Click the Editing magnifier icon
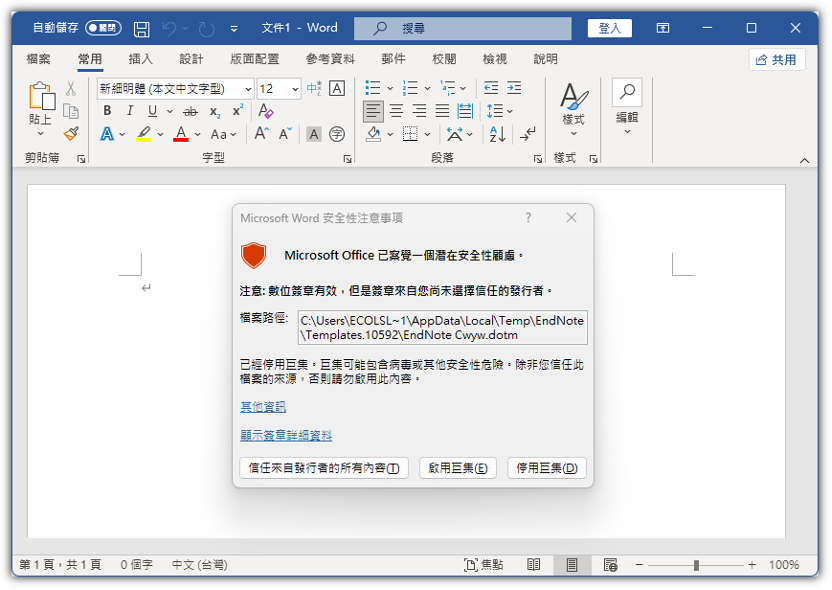The image size is (832, 590). pyautogui.click(x=627, y=92)
